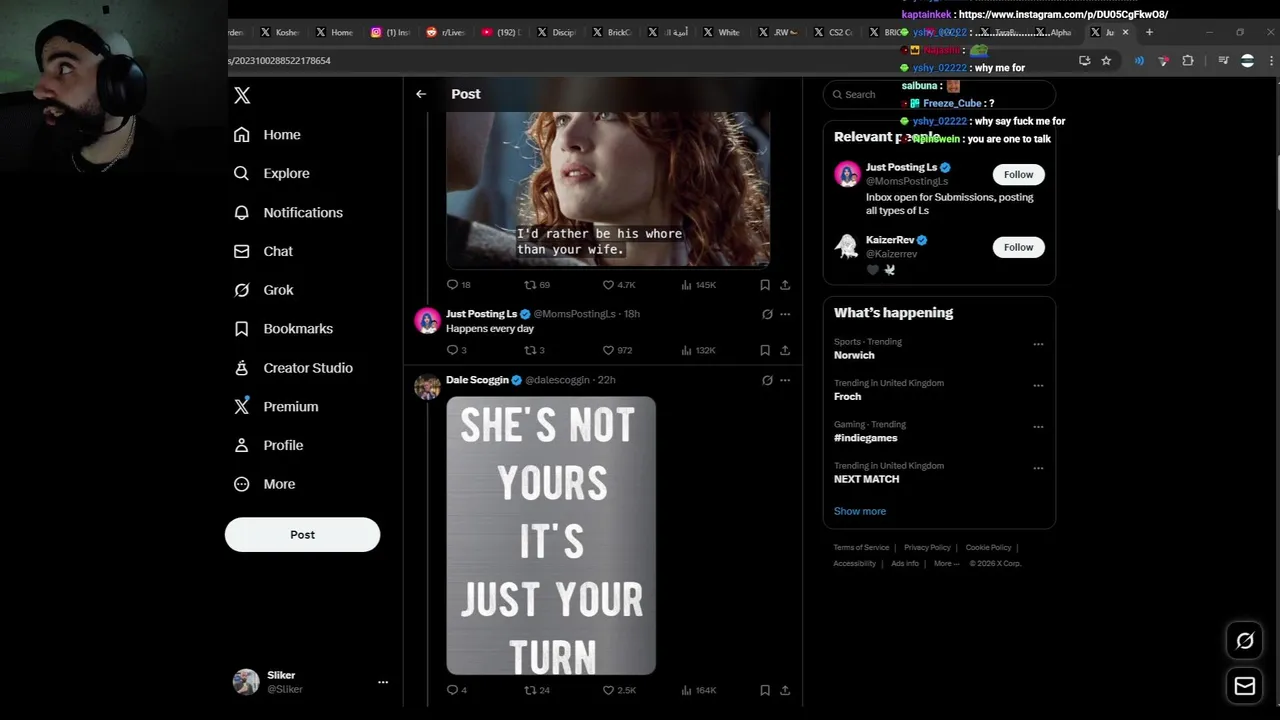Follow Just Posting Ls account
The height and width of the screenshot is (720, 1280).
pyautogui.click(x=1018, y=174)
